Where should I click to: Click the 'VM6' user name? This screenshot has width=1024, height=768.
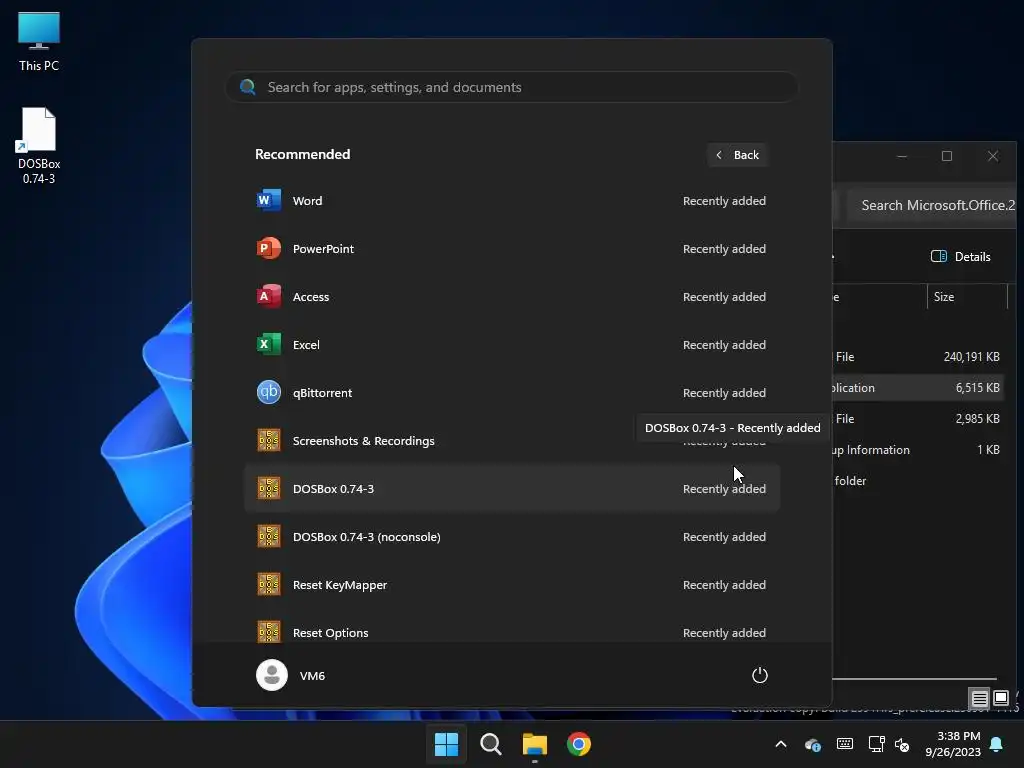tap(312, 676)
